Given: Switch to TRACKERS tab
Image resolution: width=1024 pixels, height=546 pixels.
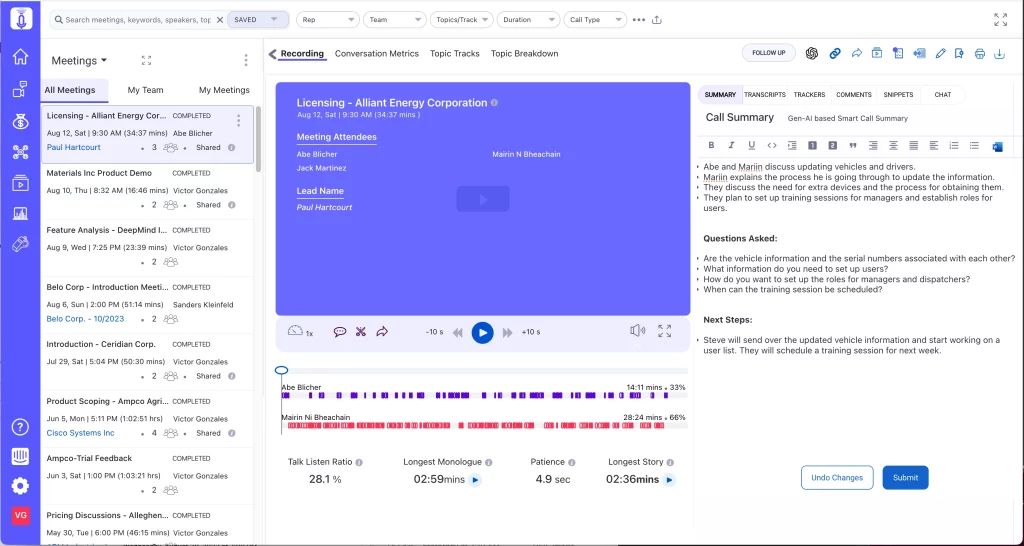Looking at the screenshot, I should point(809,95).
